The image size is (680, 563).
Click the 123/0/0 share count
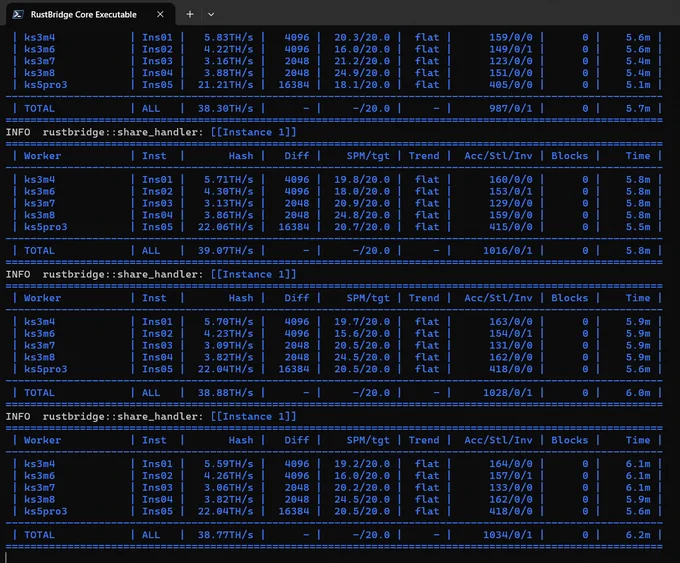(511, 61)
